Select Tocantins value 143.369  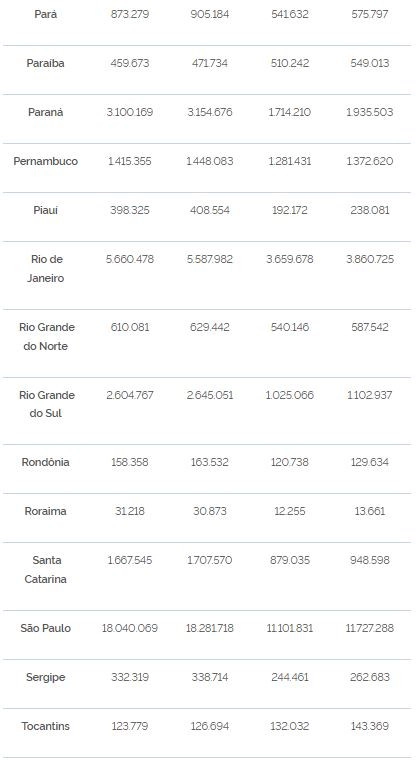coord(370,727)
